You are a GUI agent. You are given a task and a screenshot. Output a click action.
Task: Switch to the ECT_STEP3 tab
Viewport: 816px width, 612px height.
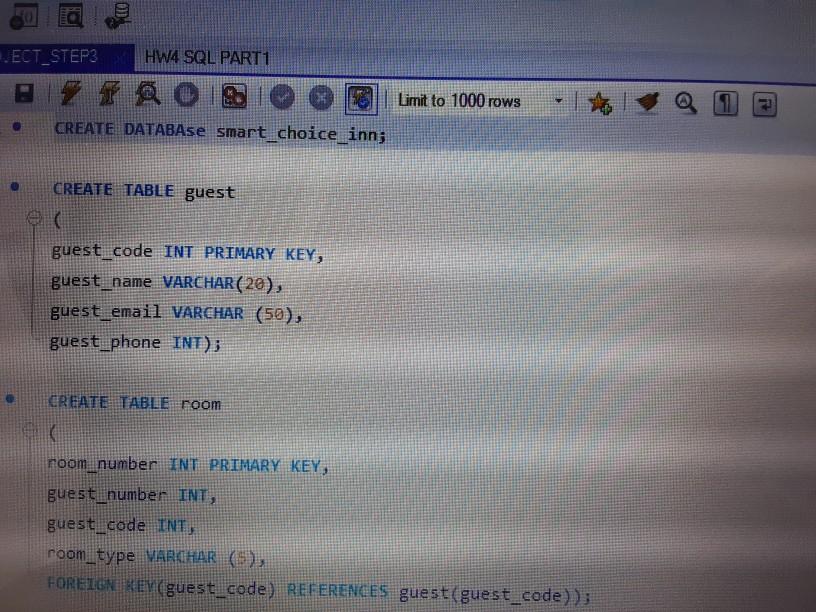50,57
